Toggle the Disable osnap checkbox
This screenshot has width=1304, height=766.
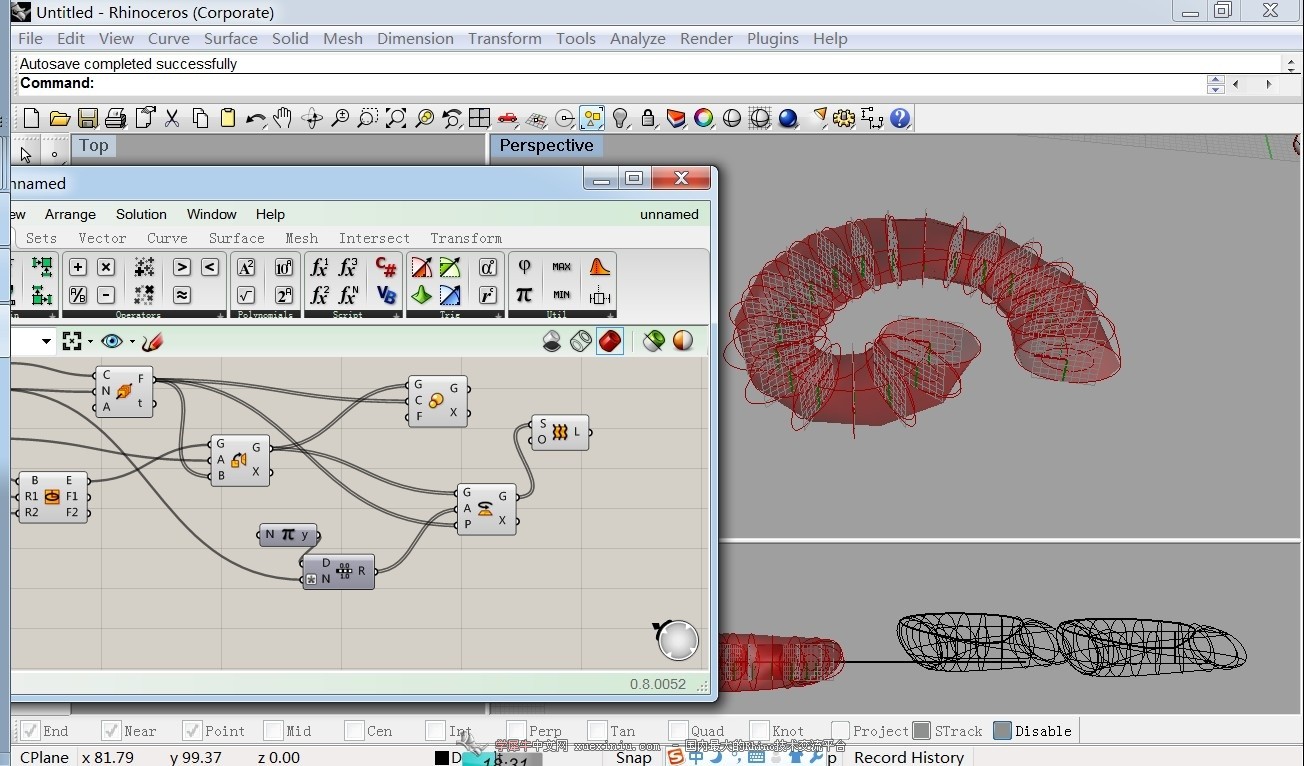click(x=1003, y=731)
